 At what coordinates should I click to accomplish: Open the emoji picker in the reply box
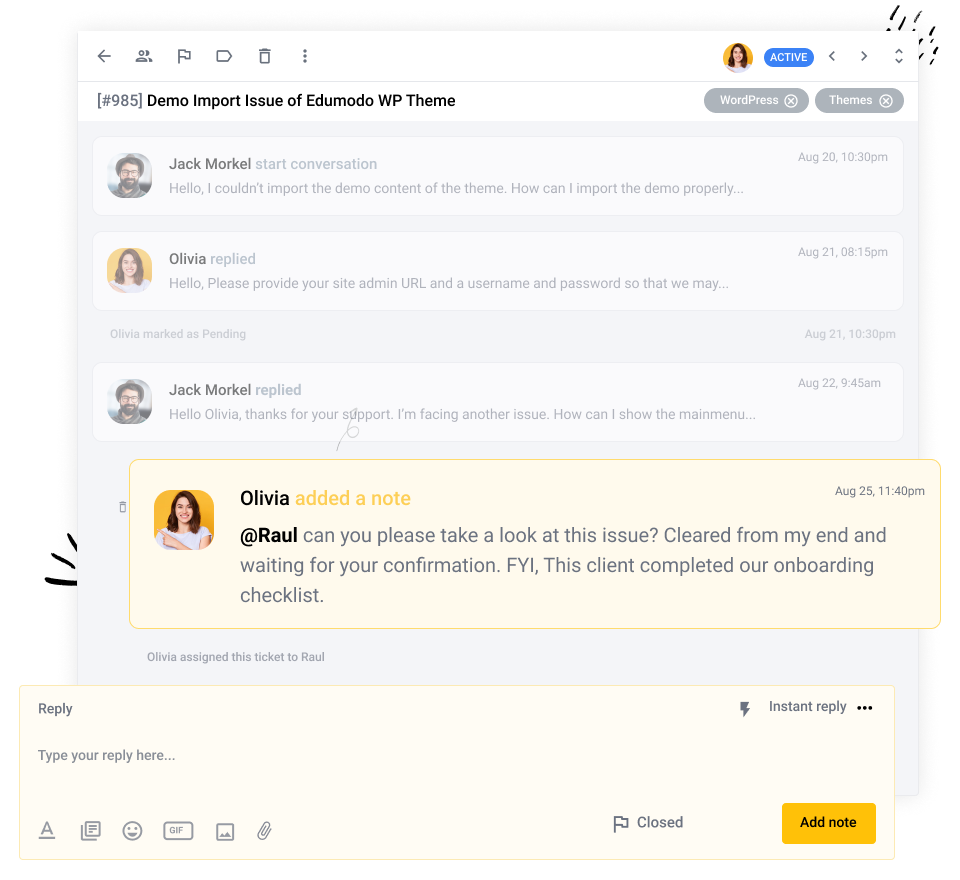132,831
